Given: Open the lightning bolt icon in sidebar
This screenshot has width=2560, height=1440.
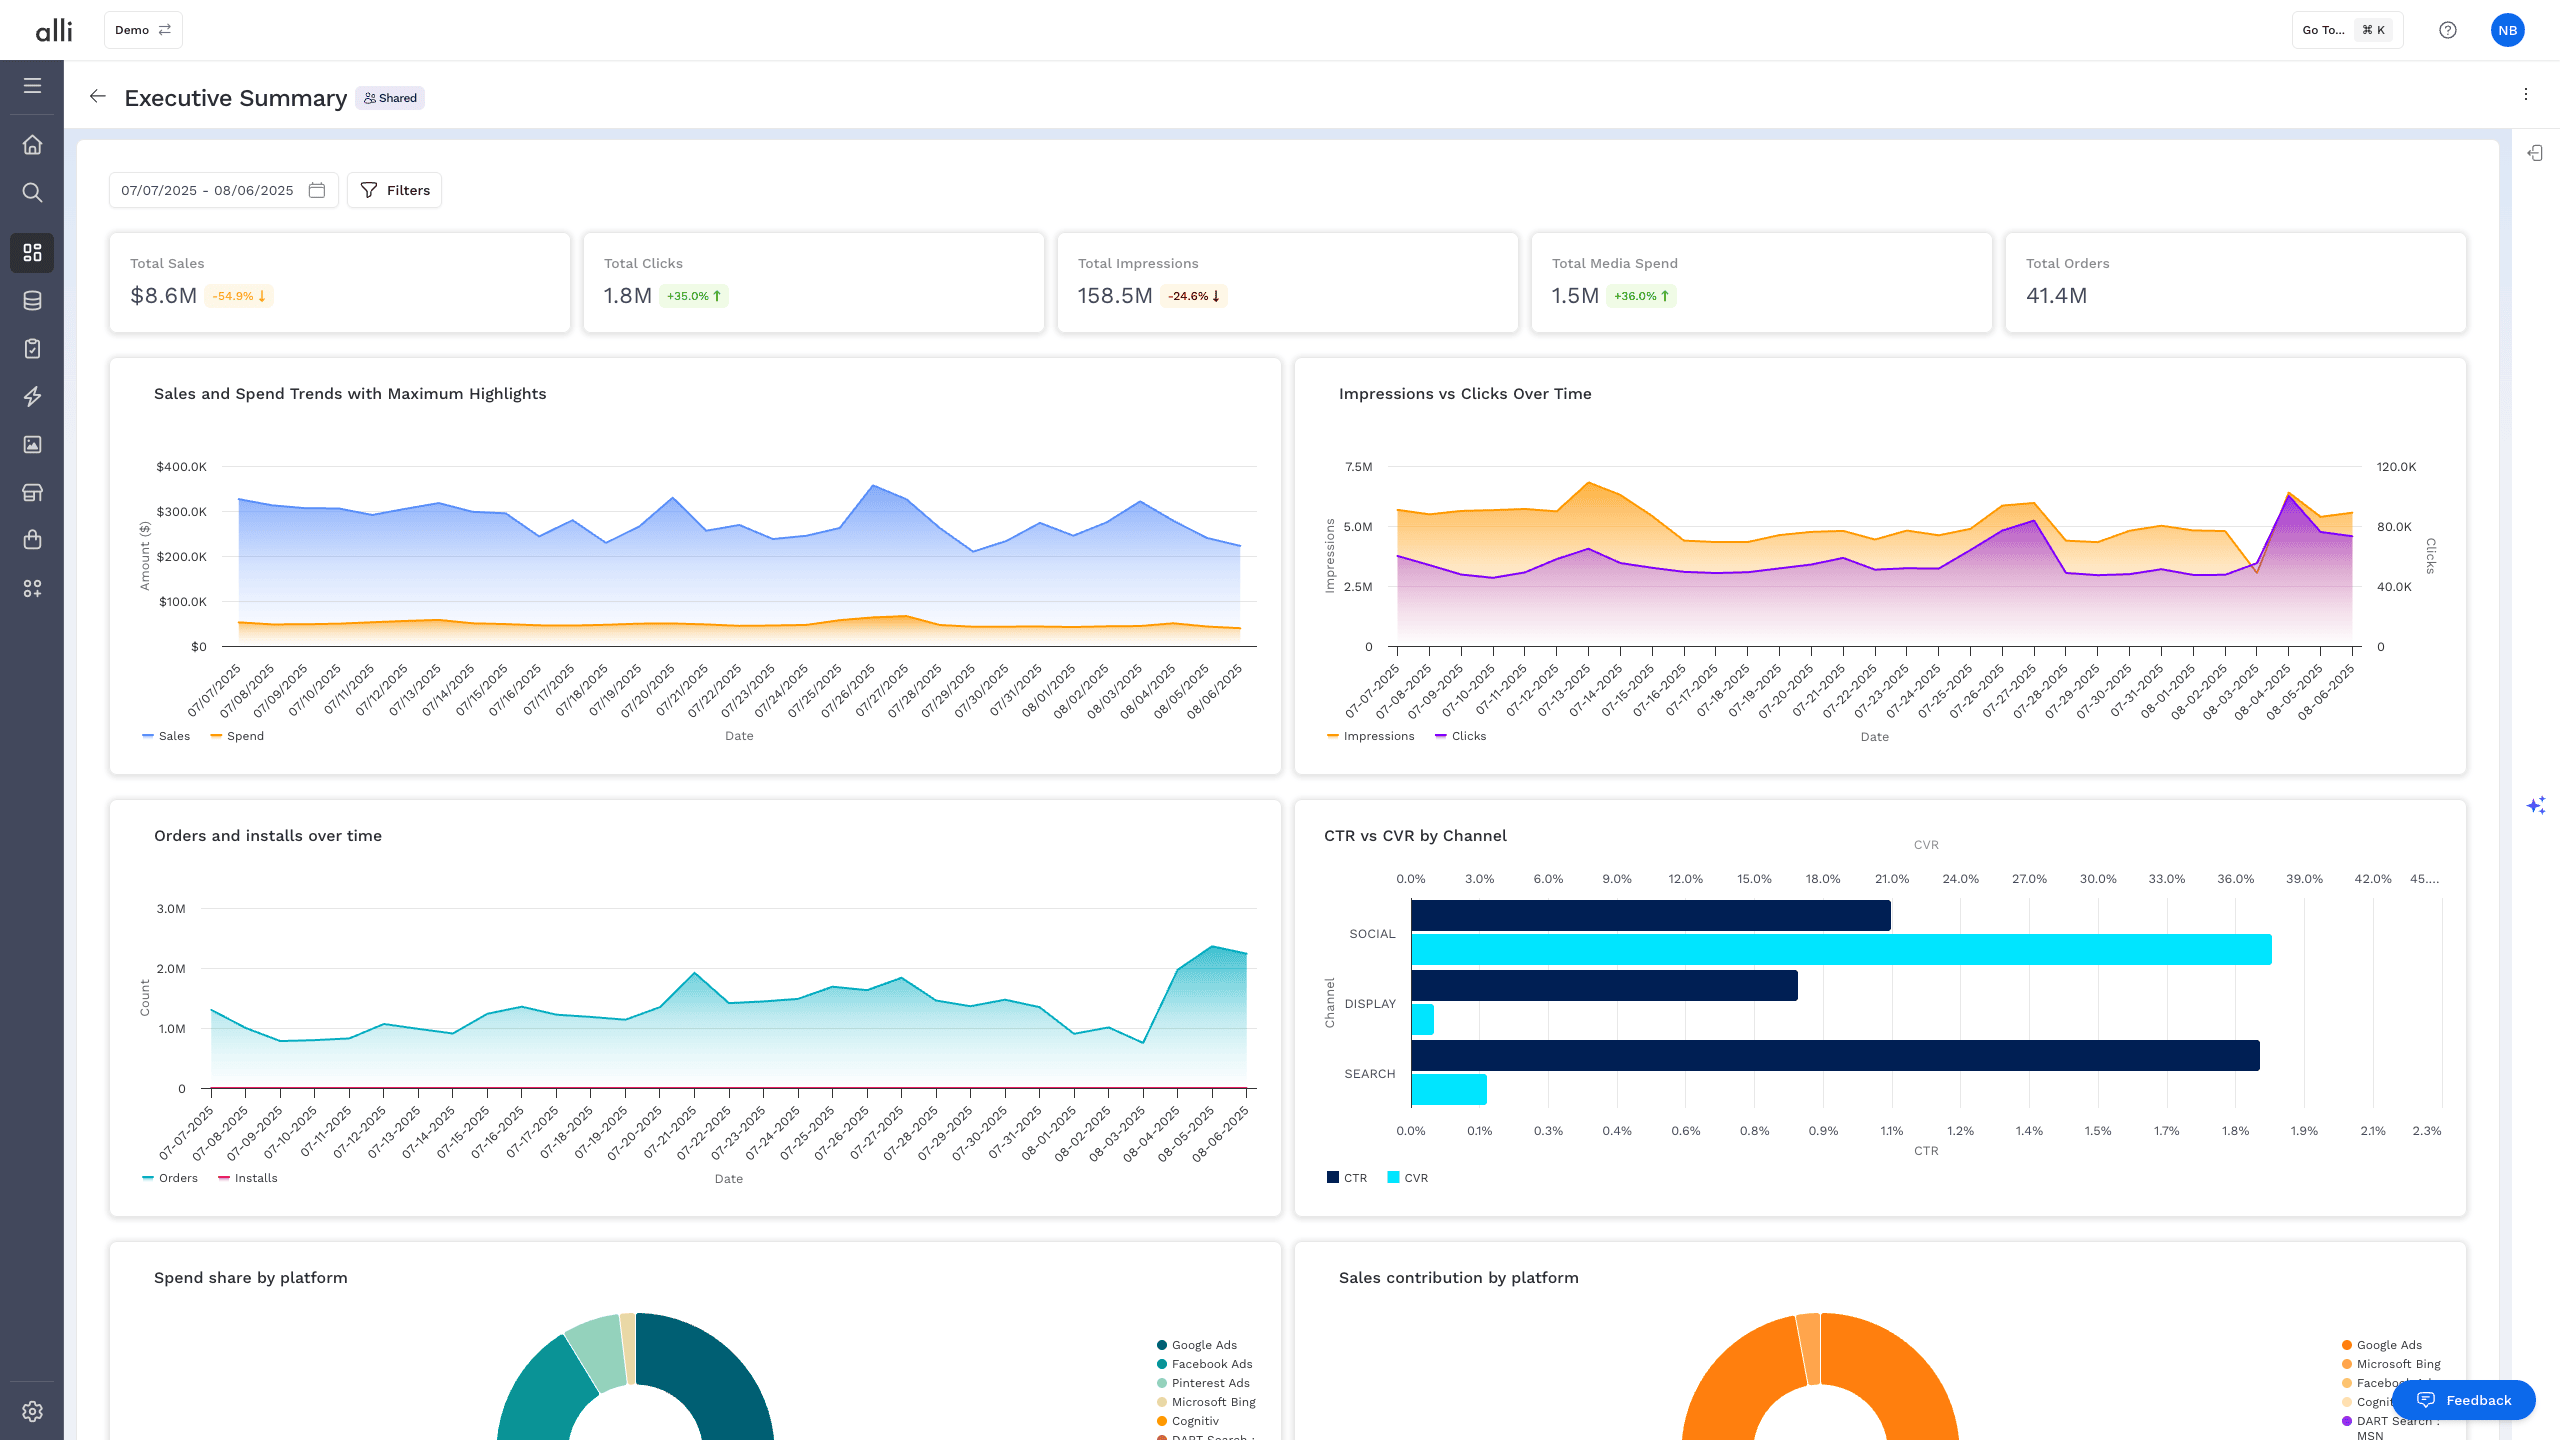Looking at the screenshot, I should [32, 396].
